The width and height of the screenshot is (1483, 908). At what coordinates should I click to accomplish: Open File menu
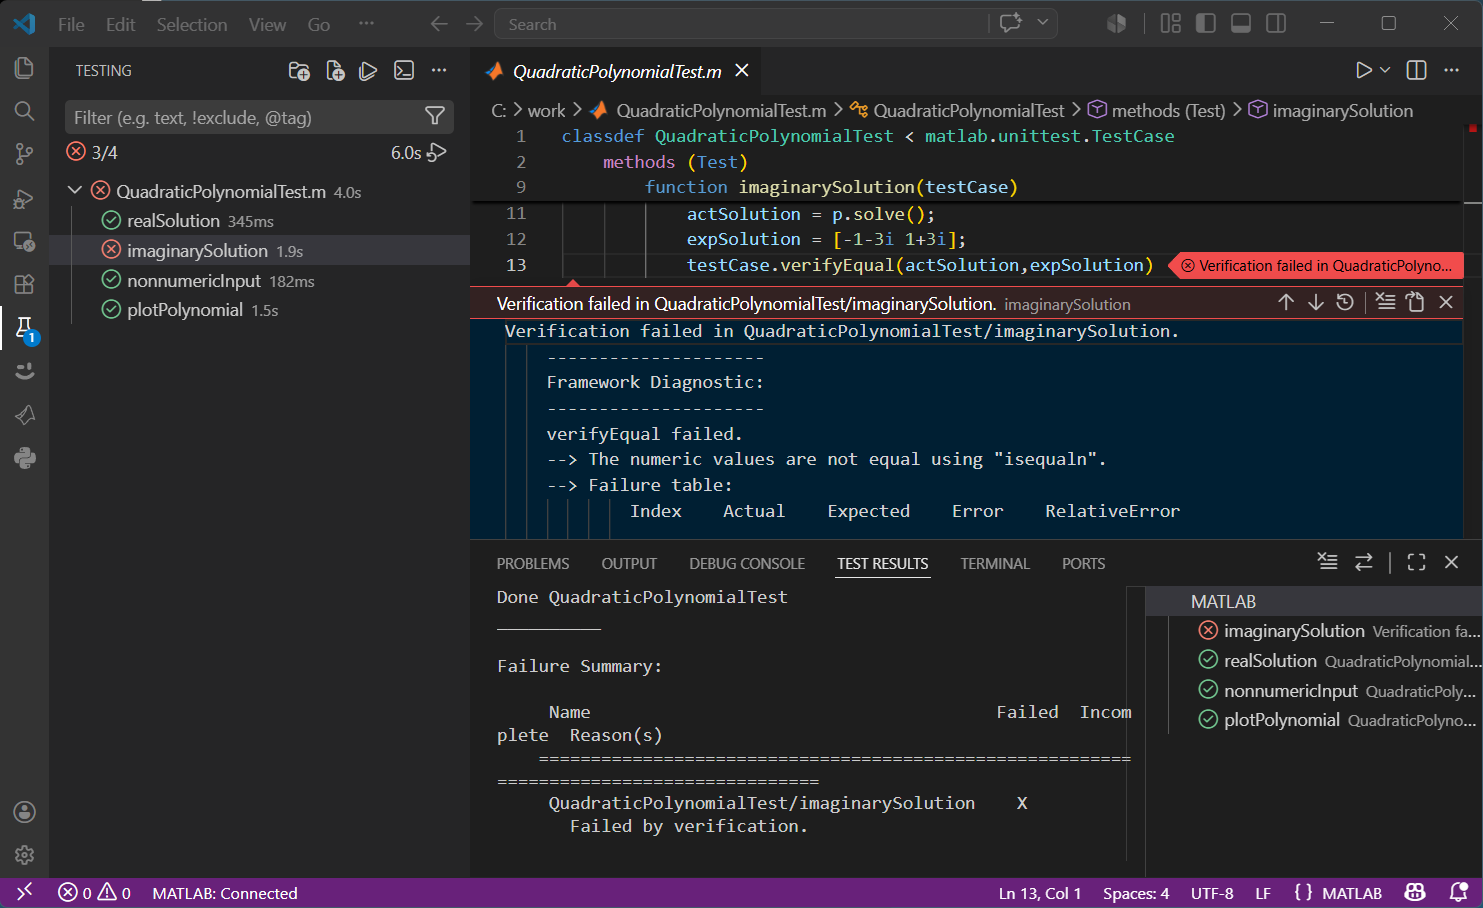click(x=71, y=24)
